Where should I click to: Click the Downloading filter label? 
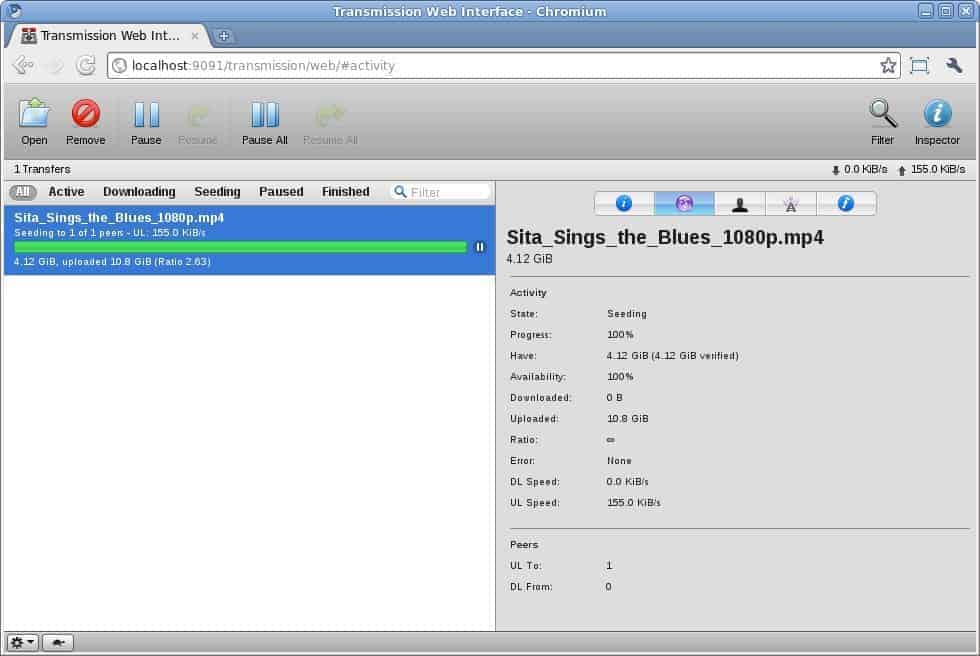139,191
